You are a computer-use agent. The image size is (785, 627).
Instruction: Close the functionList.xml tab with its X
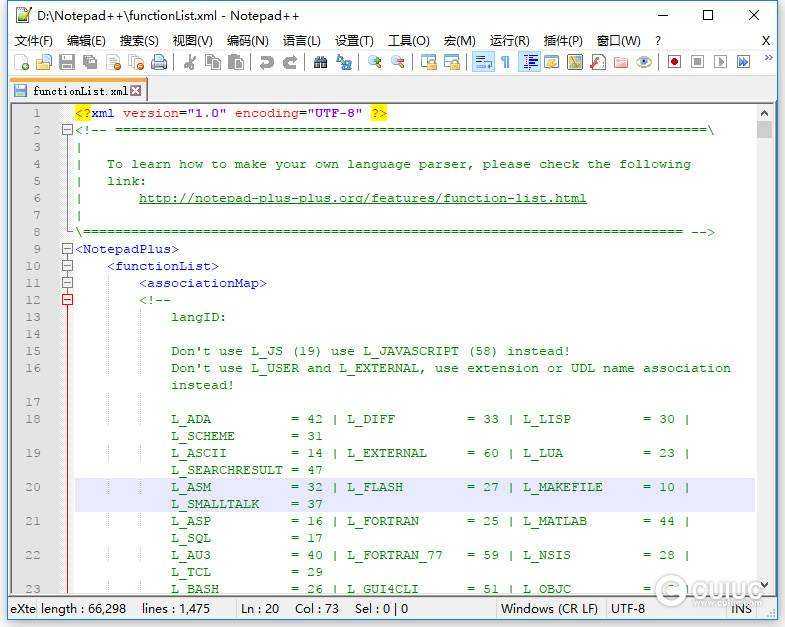click(136, 91)
